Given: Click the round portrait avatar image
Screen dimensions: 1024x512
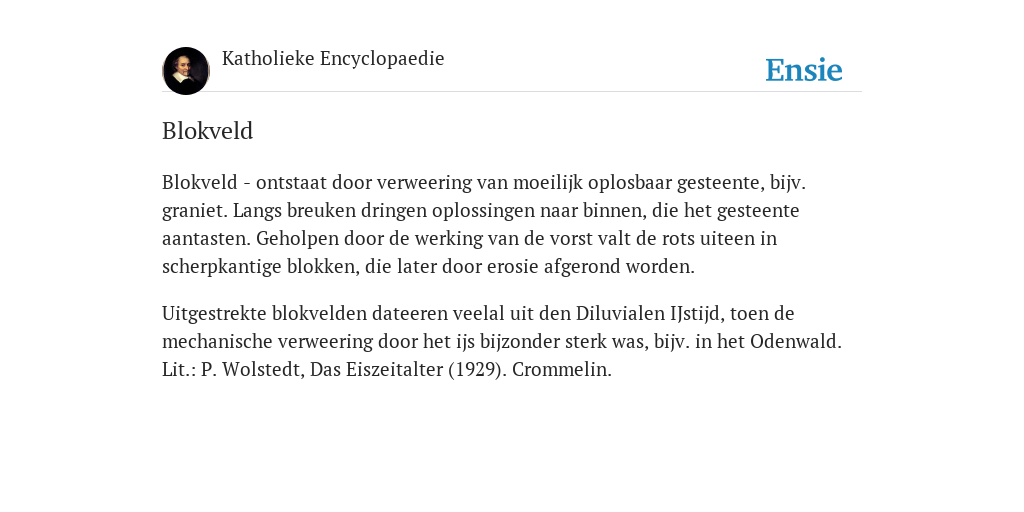Looking at the screenshot, I should pyautogui.click(x=186, y=71).
